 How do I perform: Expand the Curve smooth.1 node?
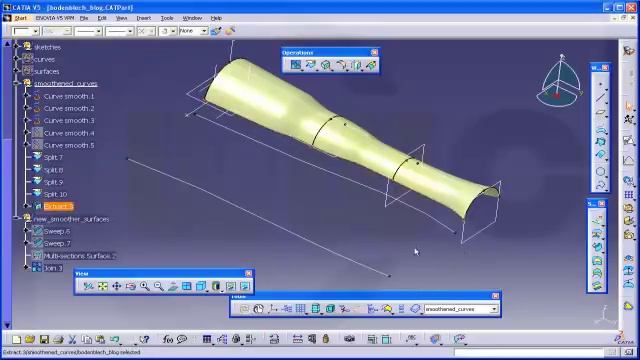point(27,96)
